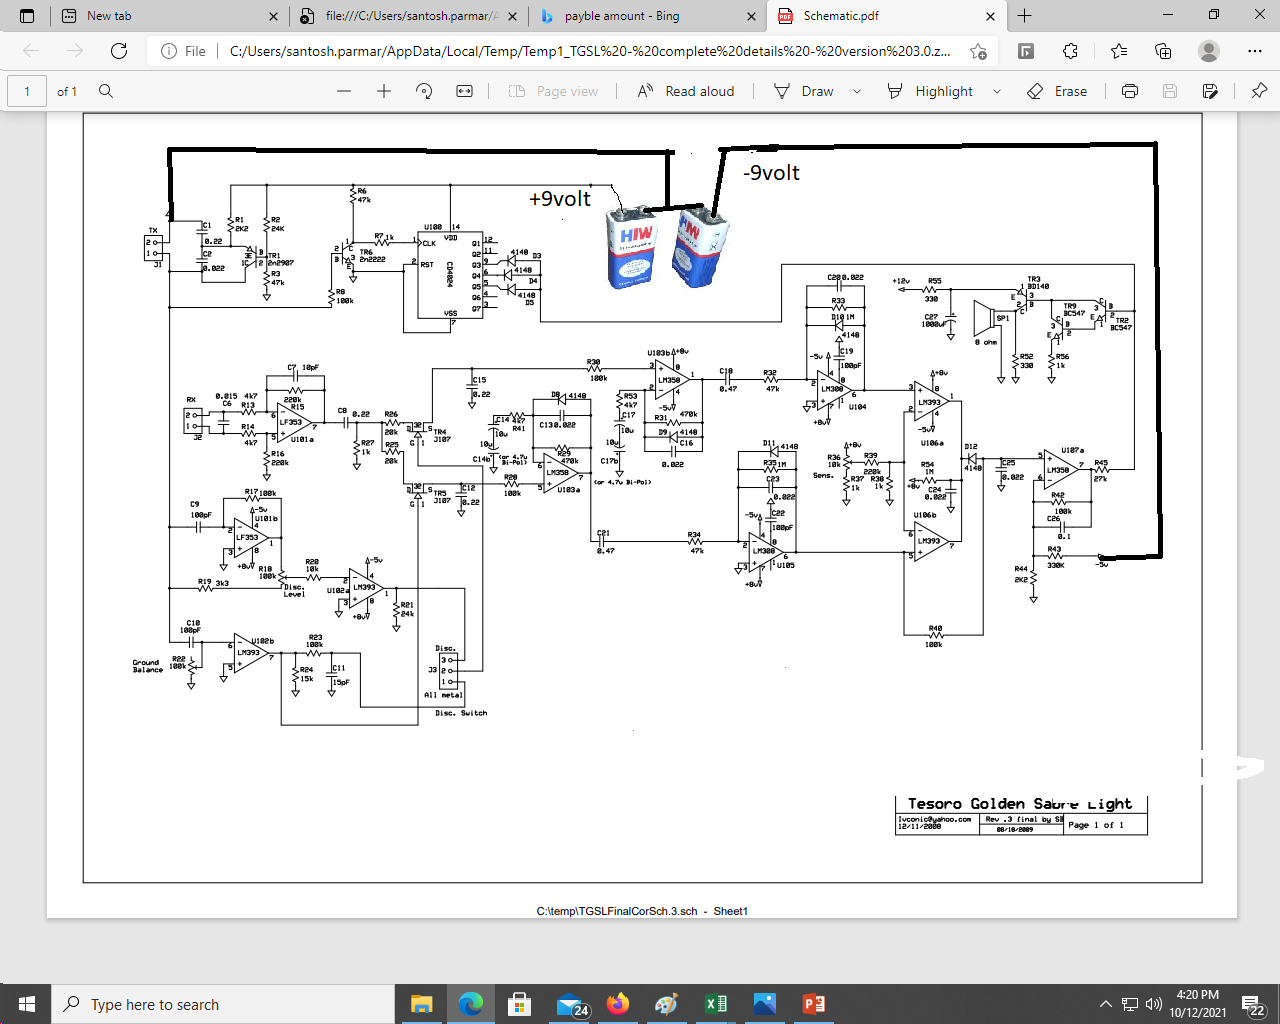The width and height of the screenshot is (1280, 1024).
Task: Pin the PDF toolbar
Action: point(1259,91)
